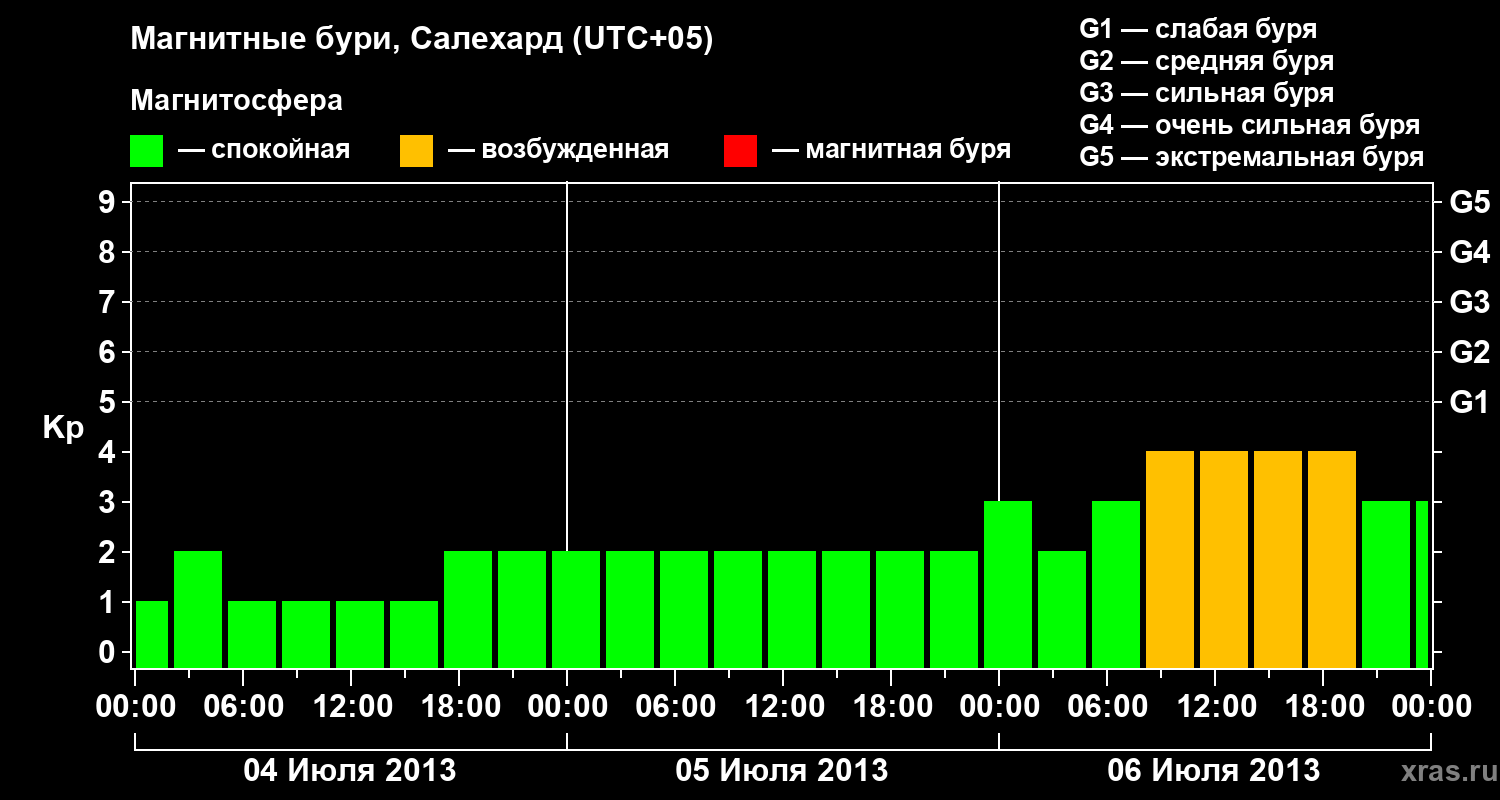The width and height of the screenshot is (1500, 800).
Task: Click the line "G4 — очень сильная буря"
Action: (x=1250, y=125)
